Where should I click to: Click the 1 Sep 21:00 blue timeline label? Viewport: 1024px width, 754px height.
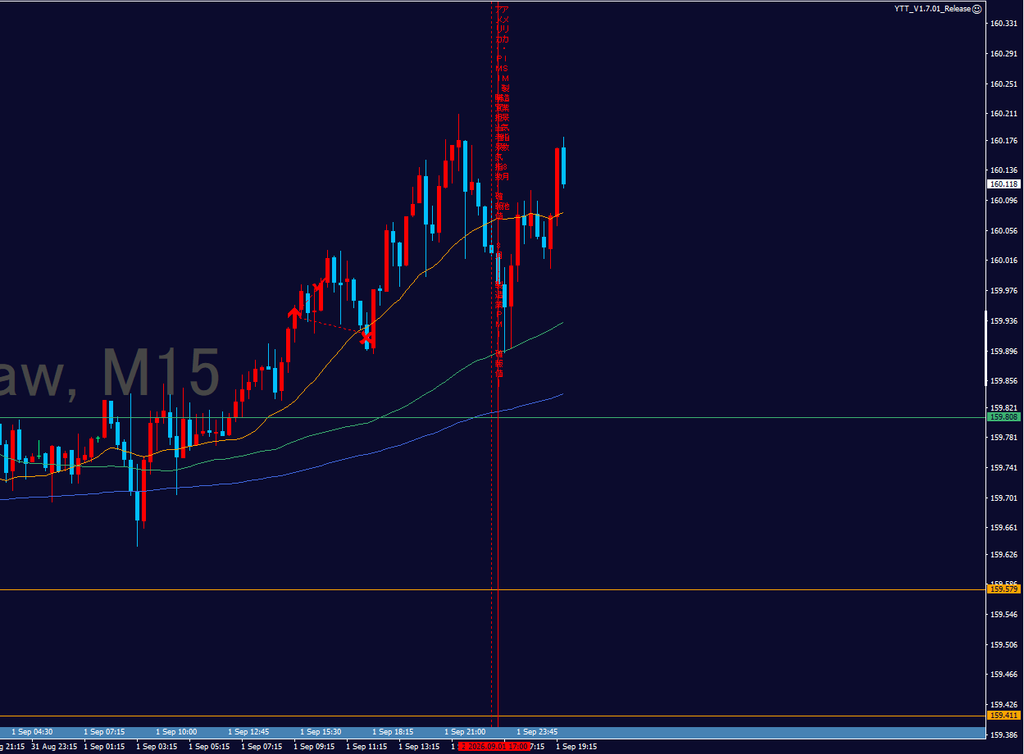[x=465, y=732]
